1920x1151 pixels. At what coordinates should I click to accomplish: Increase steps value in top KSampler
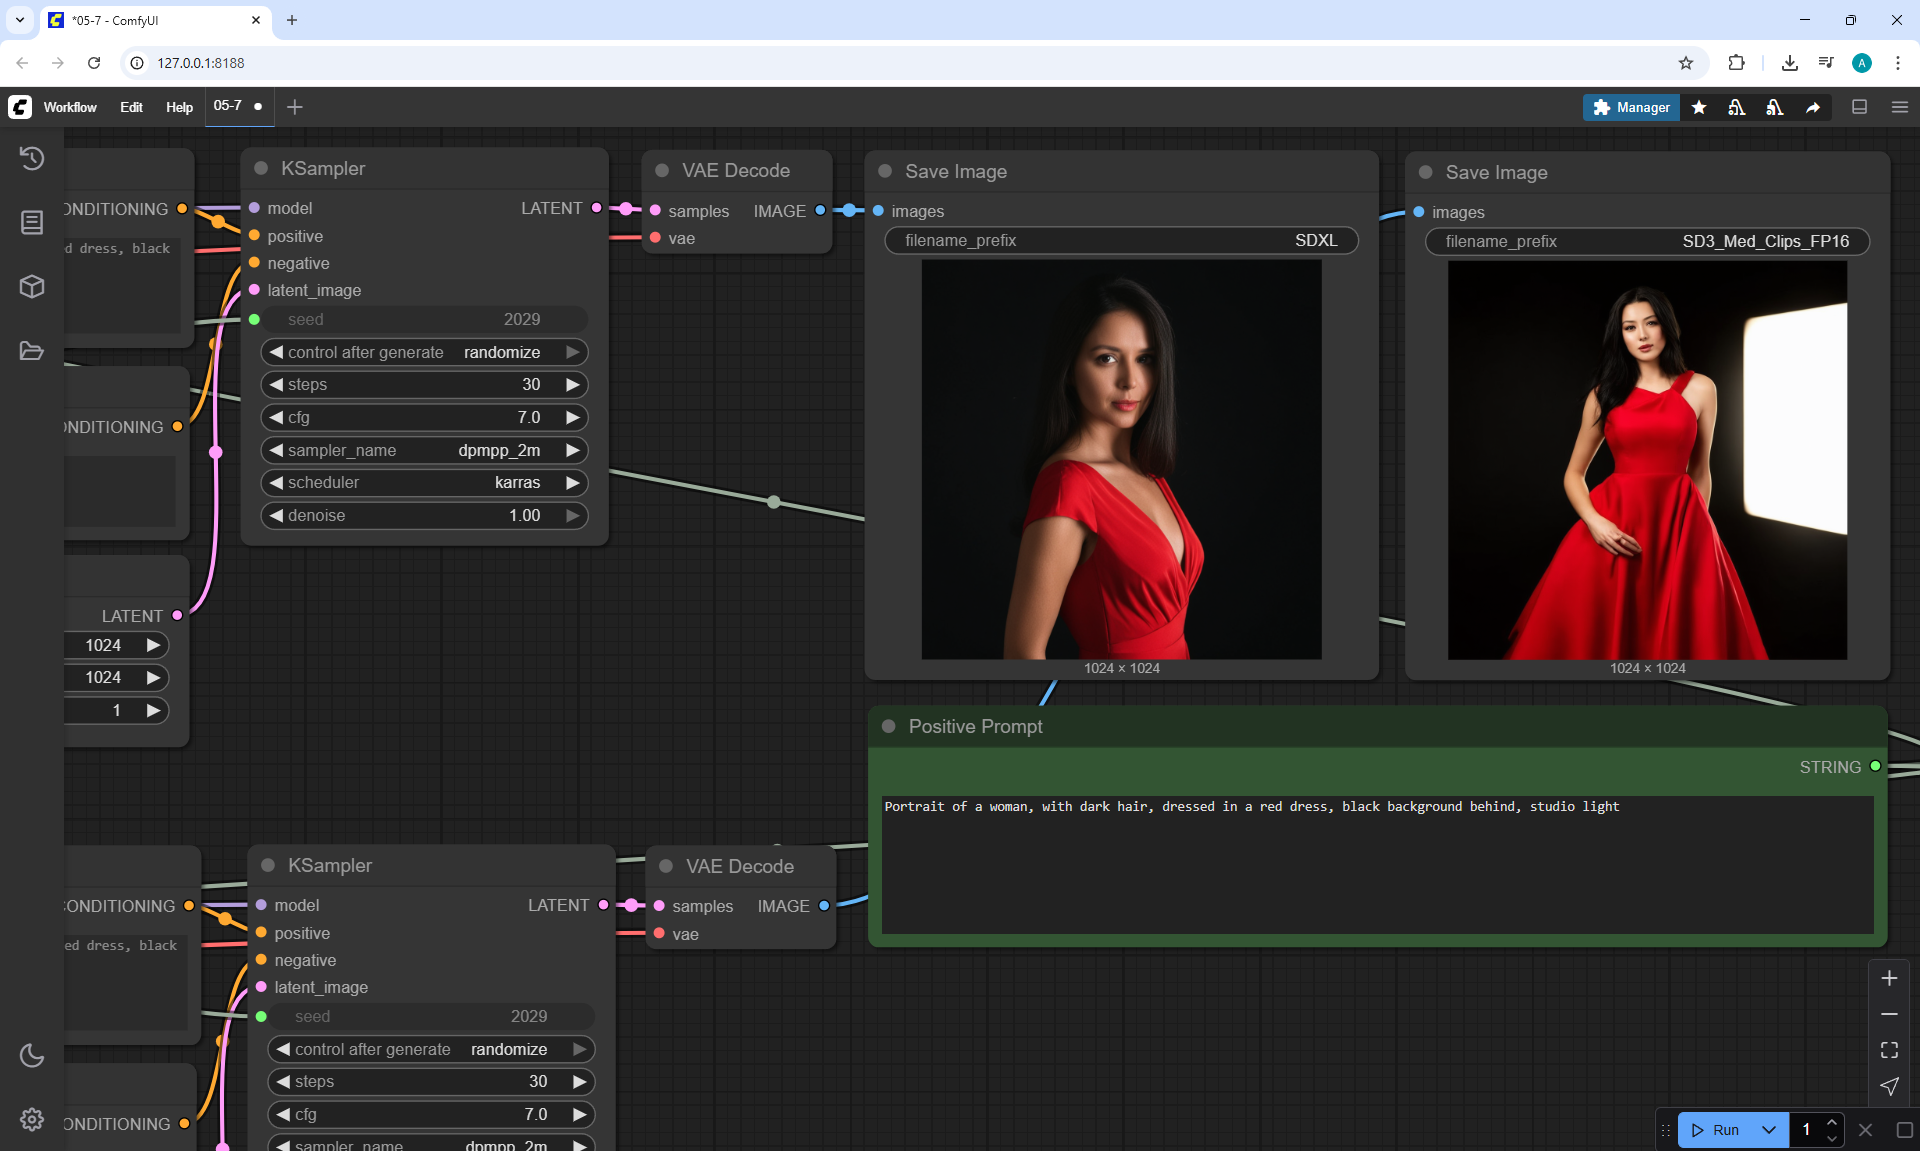pos(573,384)
